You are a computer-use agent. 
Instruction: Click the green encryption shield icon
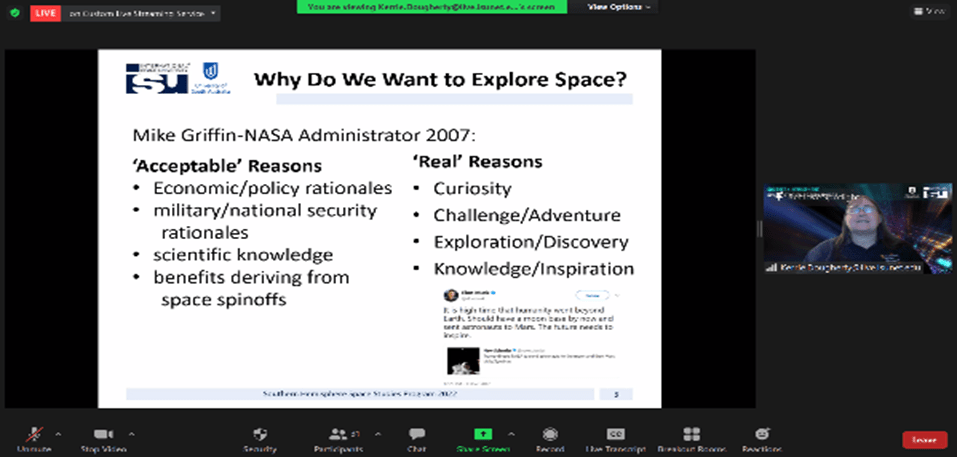coord(14,13)
